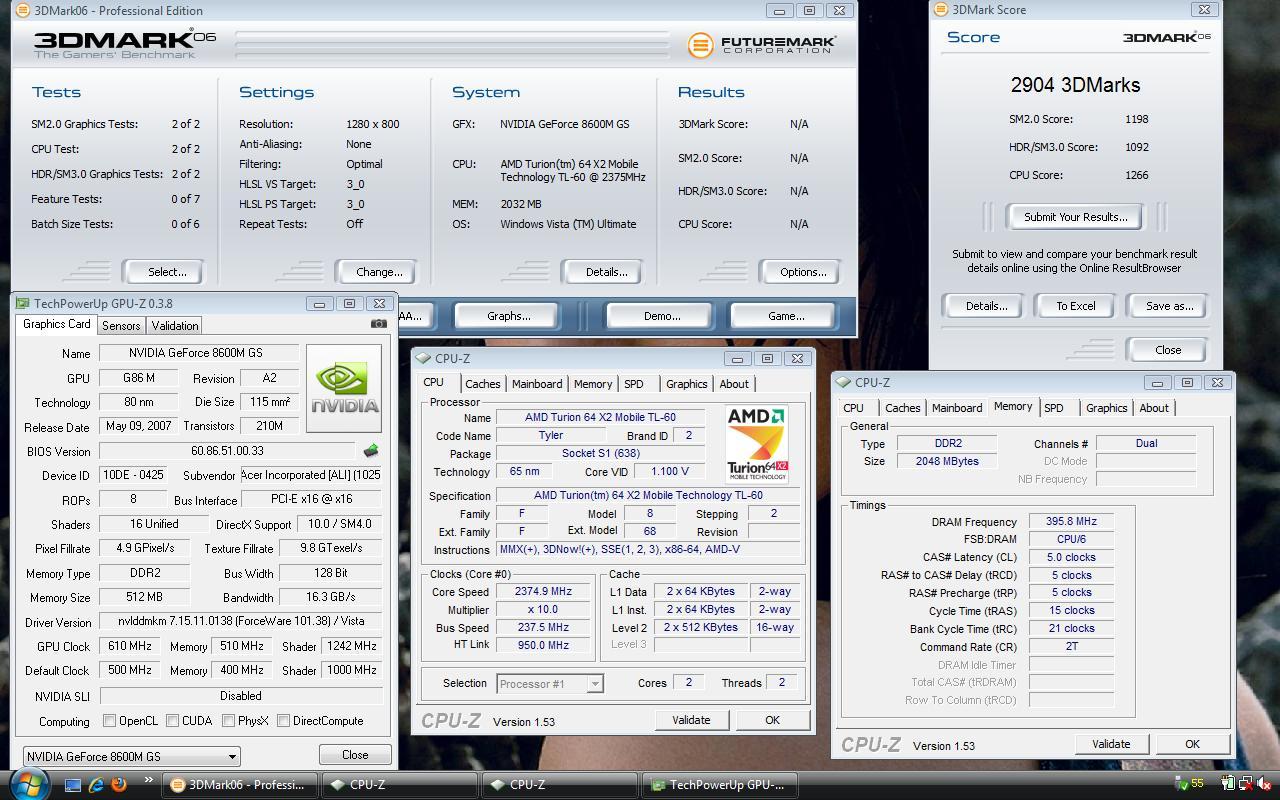Click the Graphs... button in 3DMark06
This screenshot has width=1280, height=800.
[x=508, y=316]
